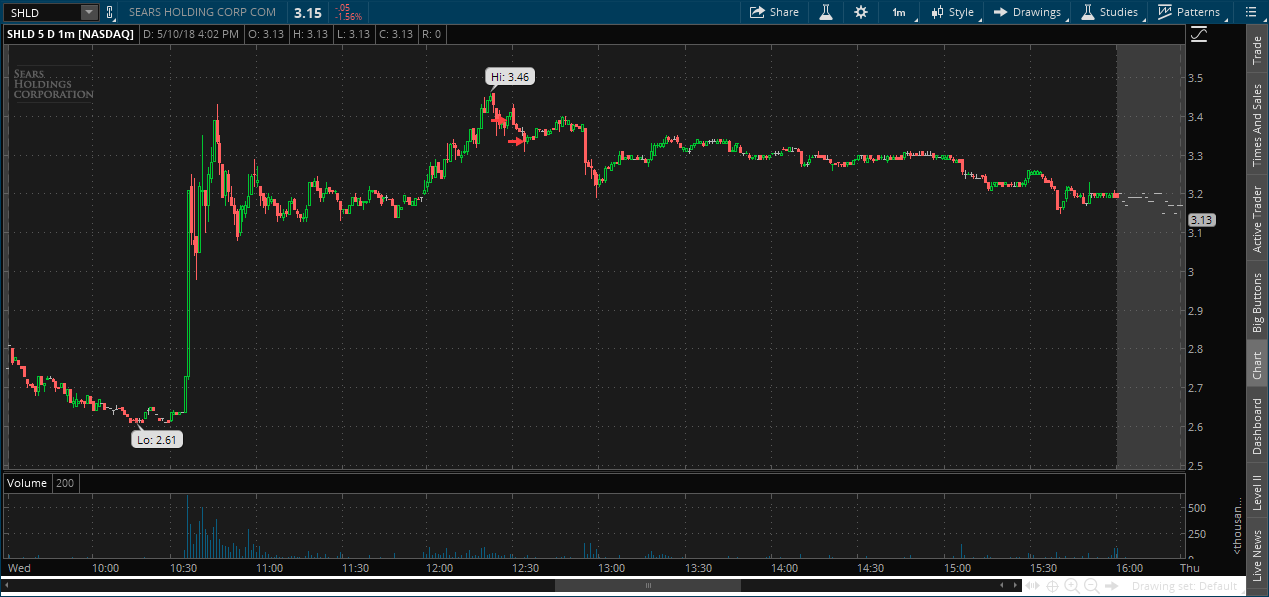Toggle the price axis scale icon

(1199, 35)
